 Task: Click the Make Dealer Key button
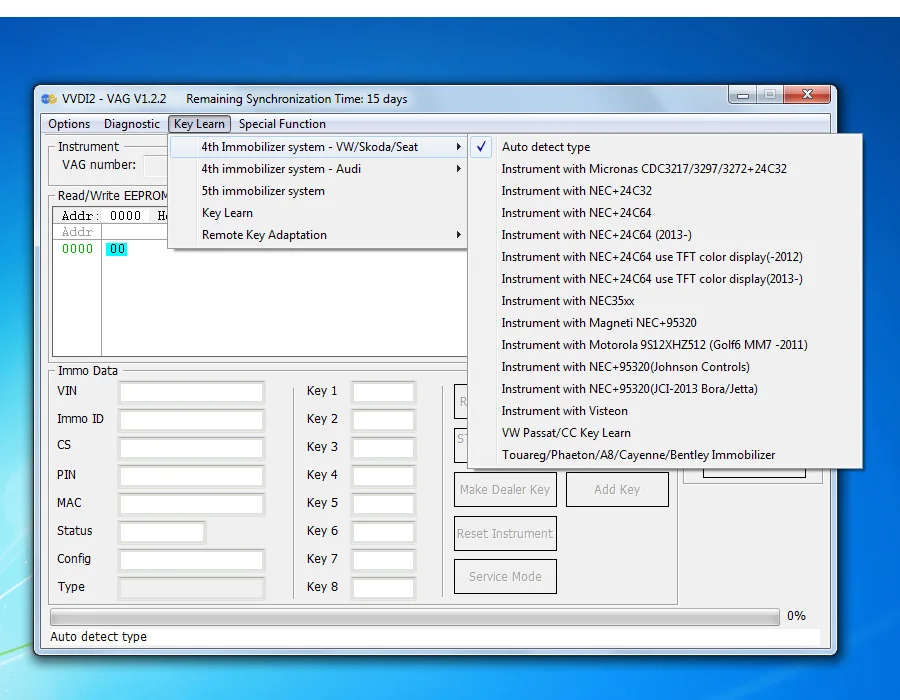click(505, 489)
